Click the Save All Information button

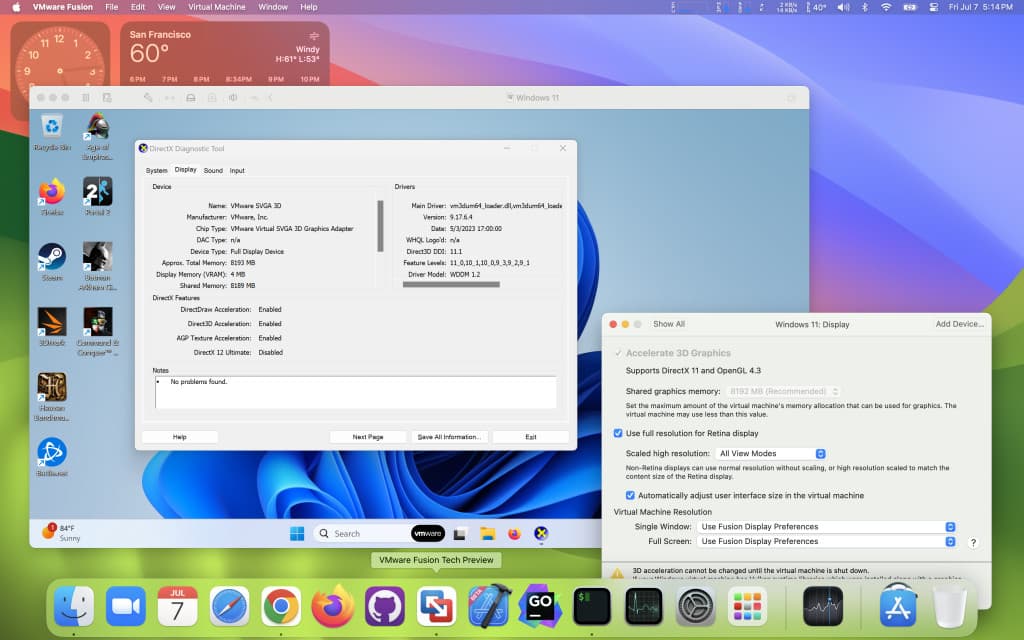tap(448, 436)
